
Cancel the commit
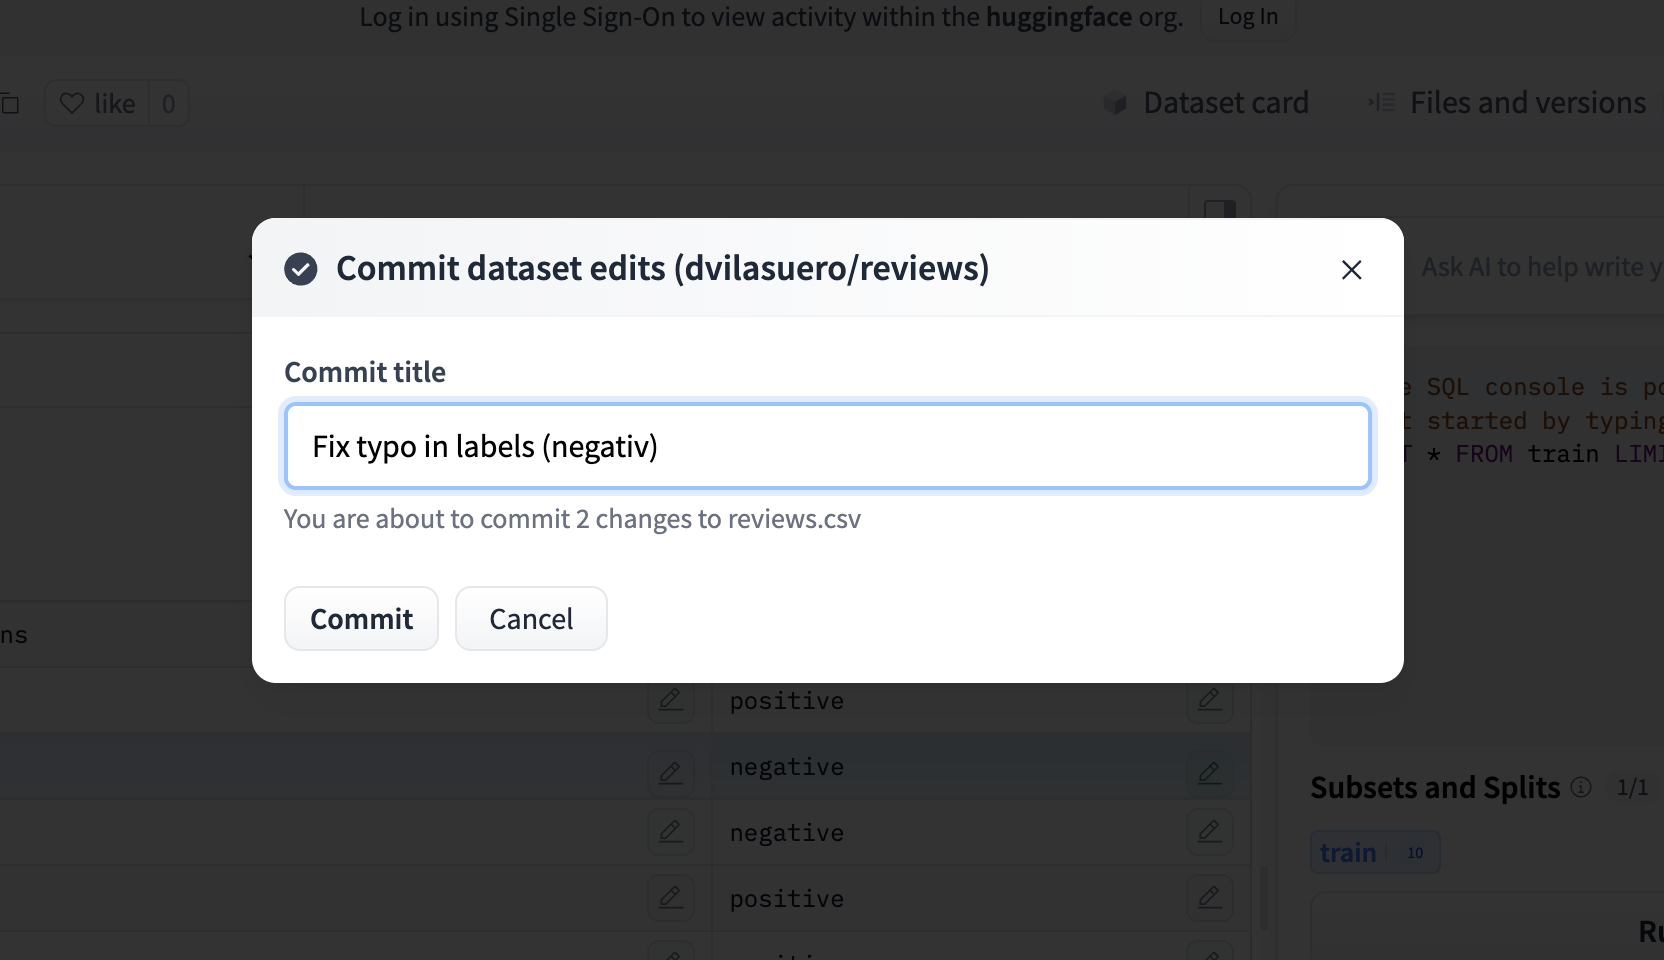point(531,618)
